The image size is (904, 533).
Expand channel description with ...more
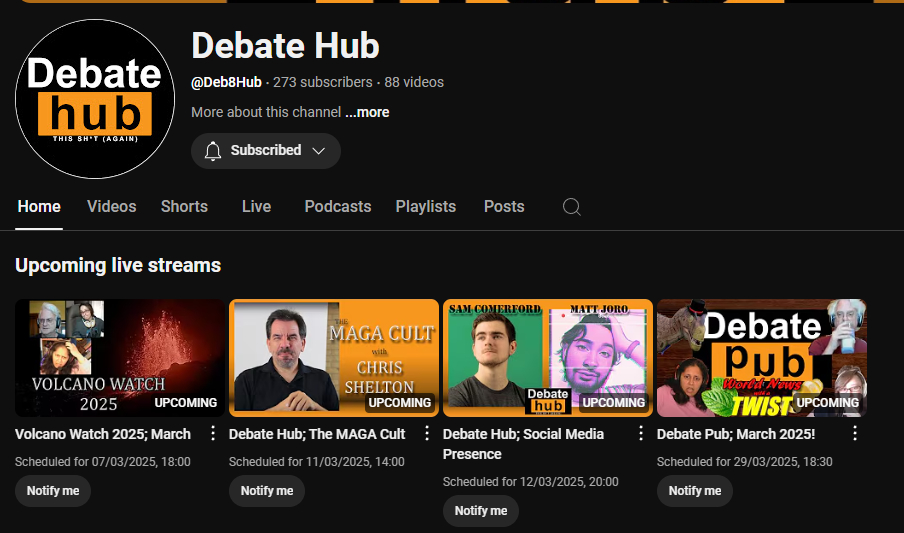(x=367, y=112)
